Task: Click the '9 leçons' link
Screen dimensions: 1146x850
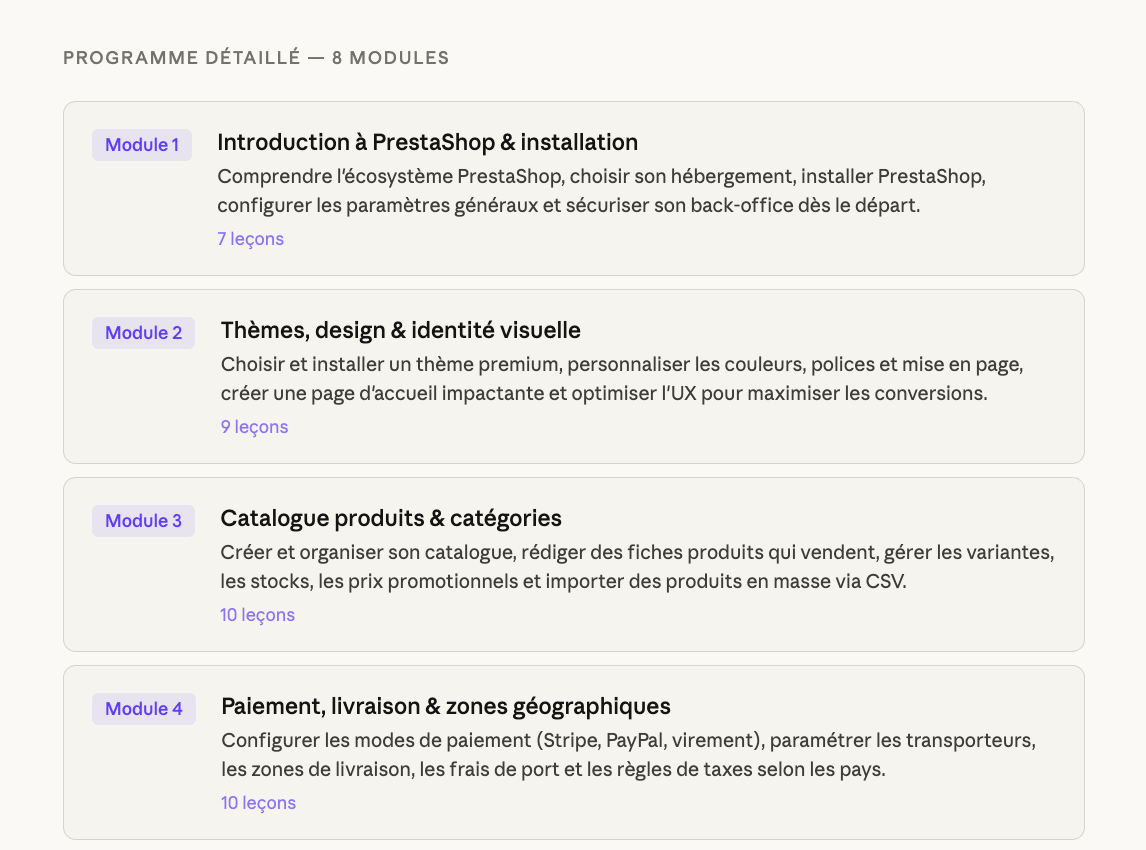Action: [x=254, y=427]
